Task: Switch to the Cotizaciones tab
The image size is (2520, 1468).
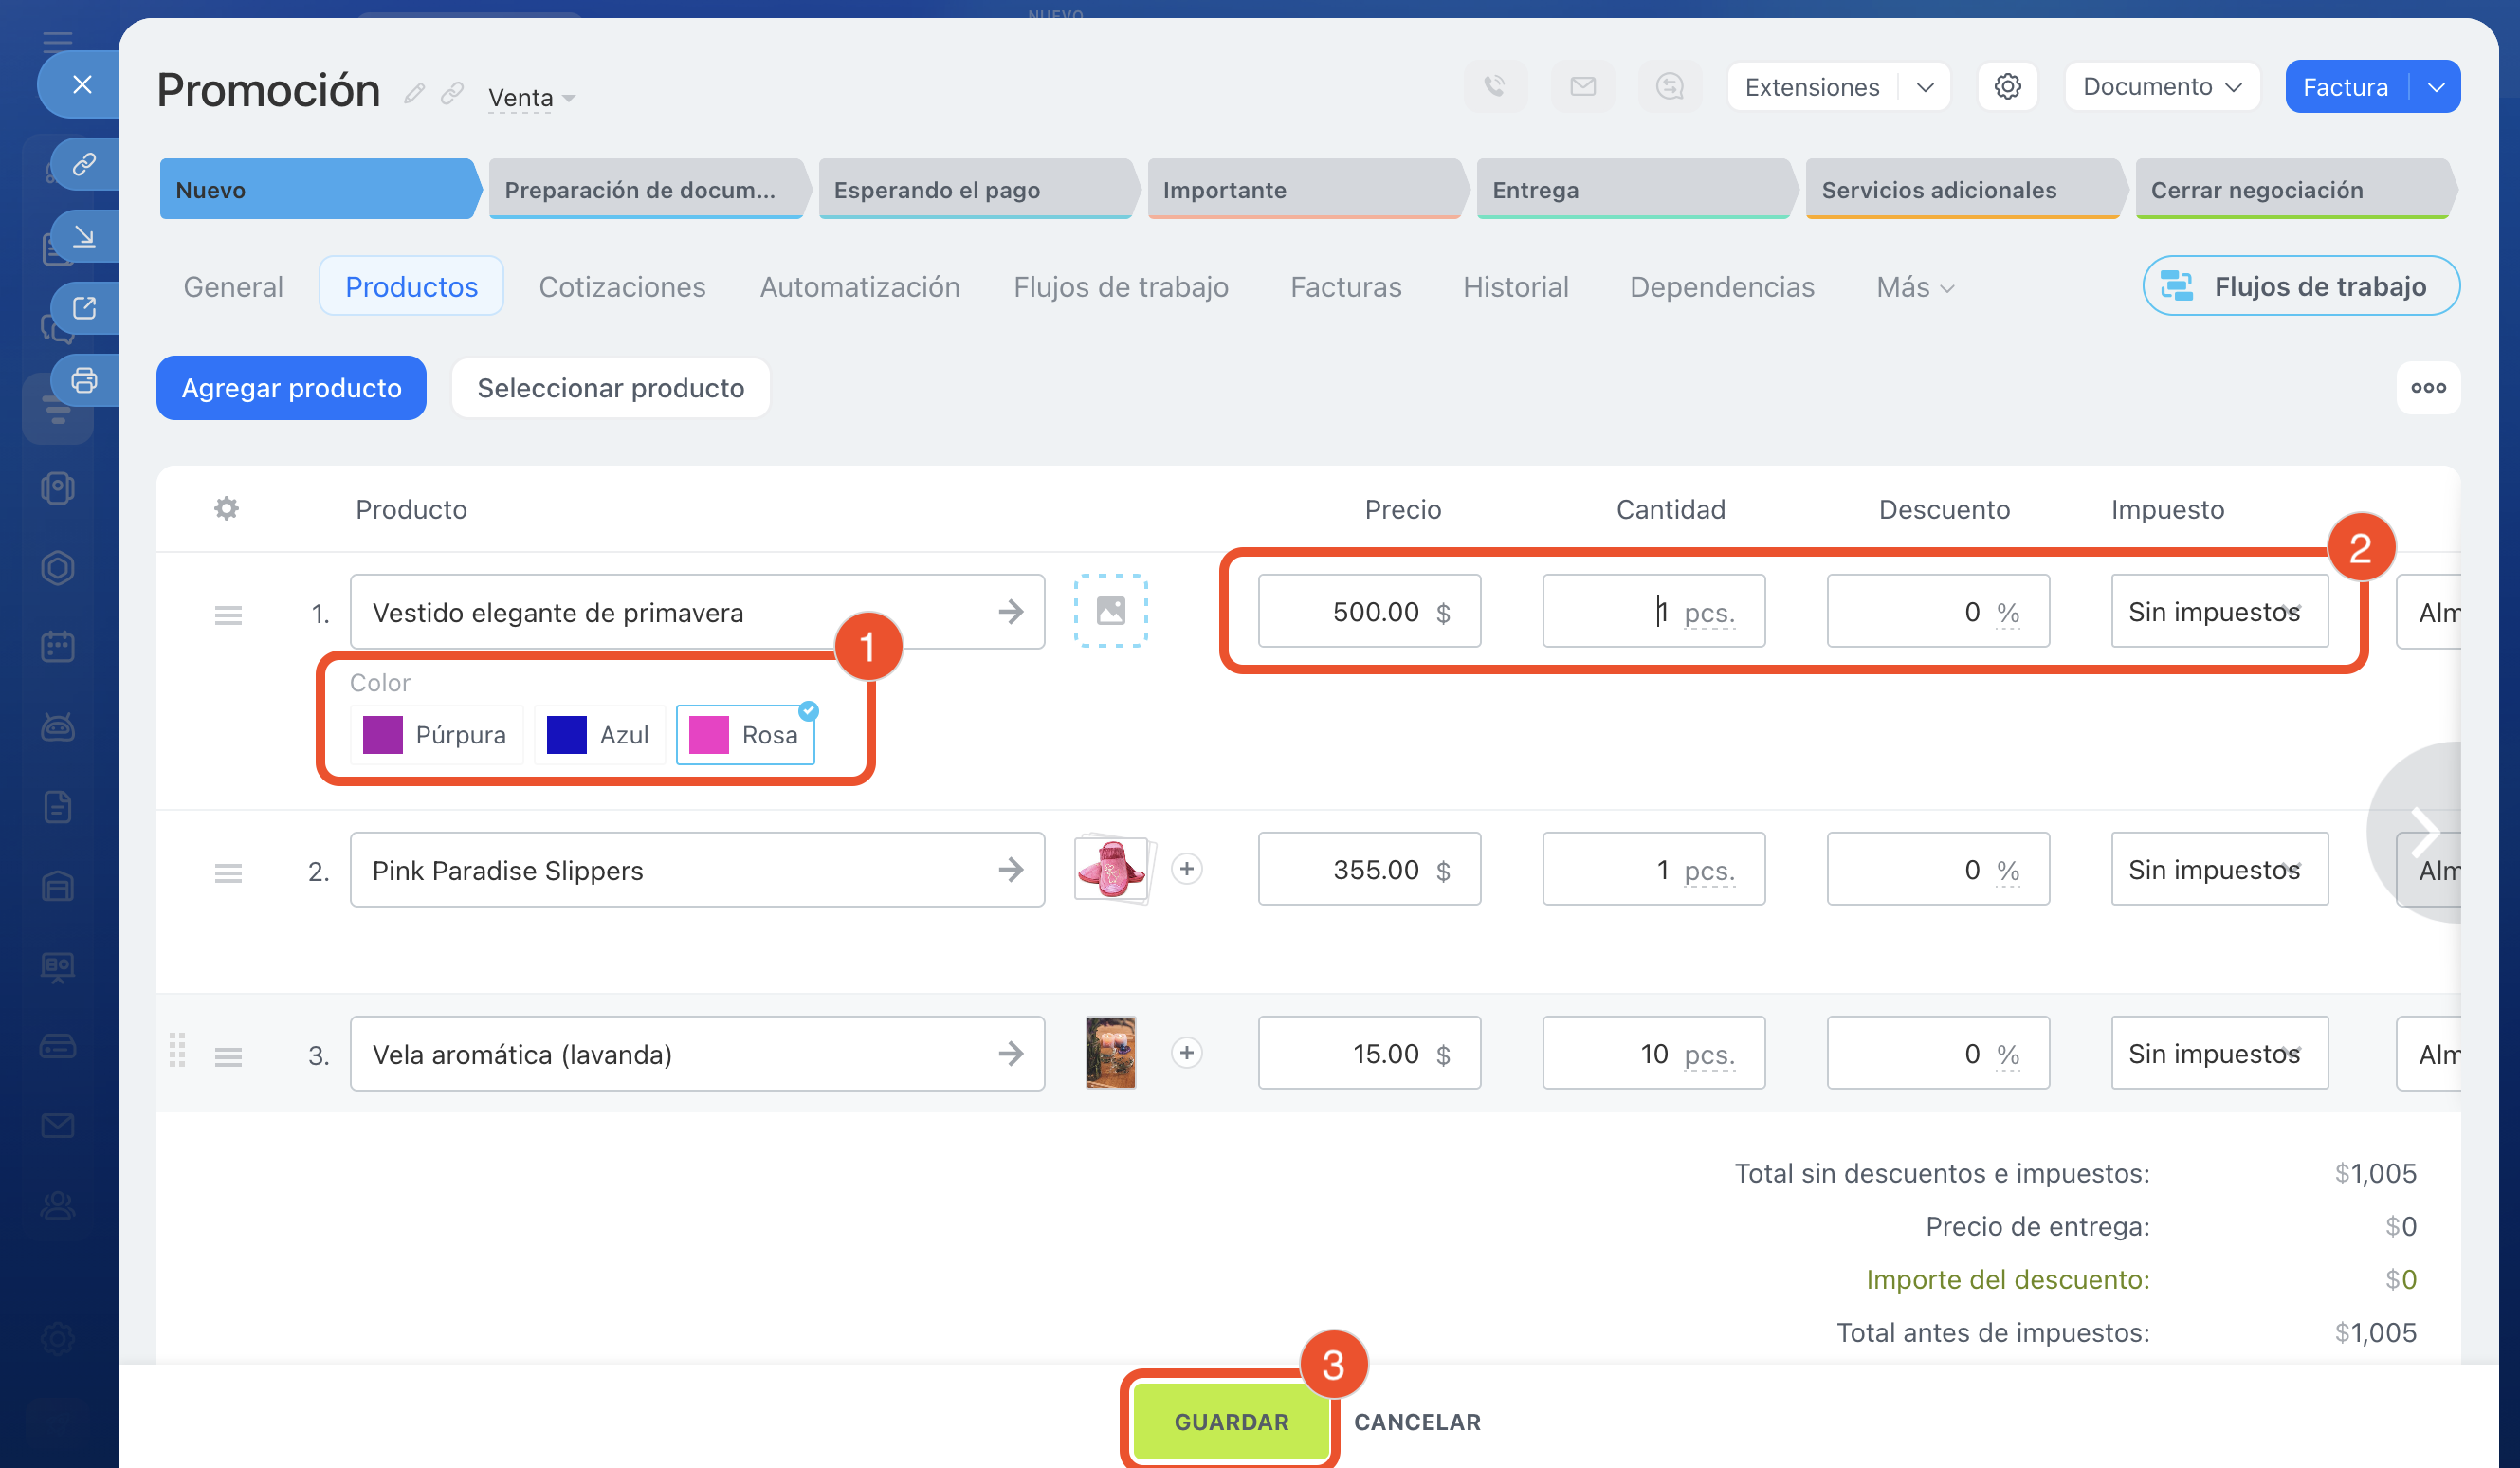Action: [622, 288]
